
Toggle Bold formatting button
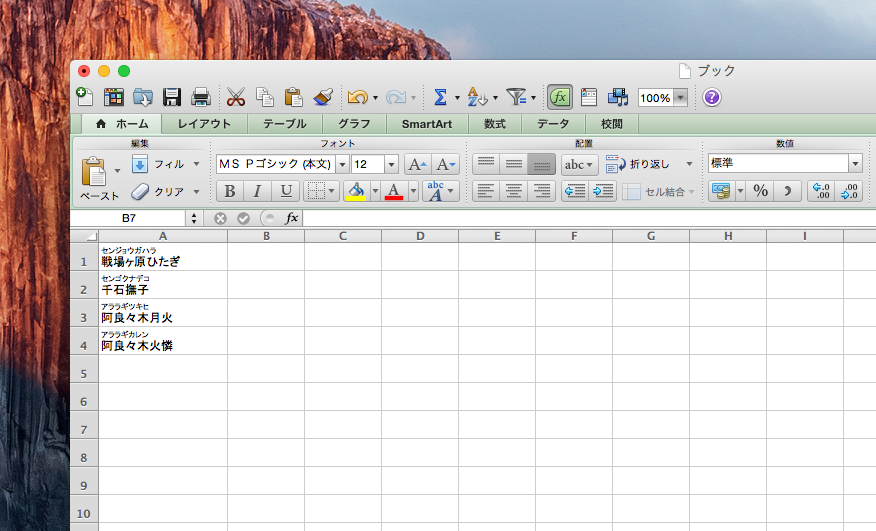(230, 191)
